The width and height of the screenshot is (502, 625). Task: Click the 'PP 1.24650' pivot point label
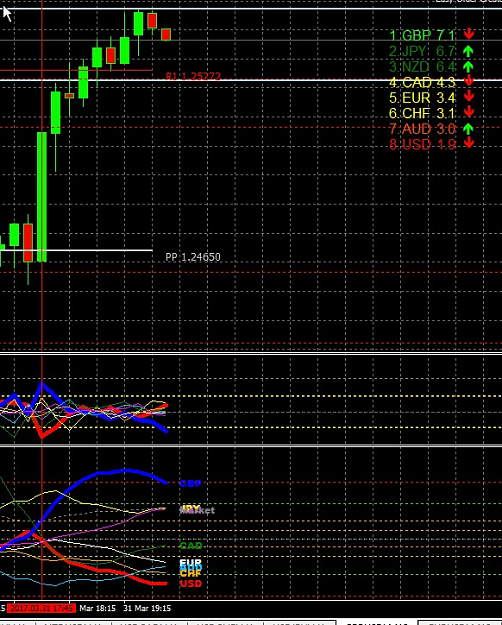[x=193, y=257]
